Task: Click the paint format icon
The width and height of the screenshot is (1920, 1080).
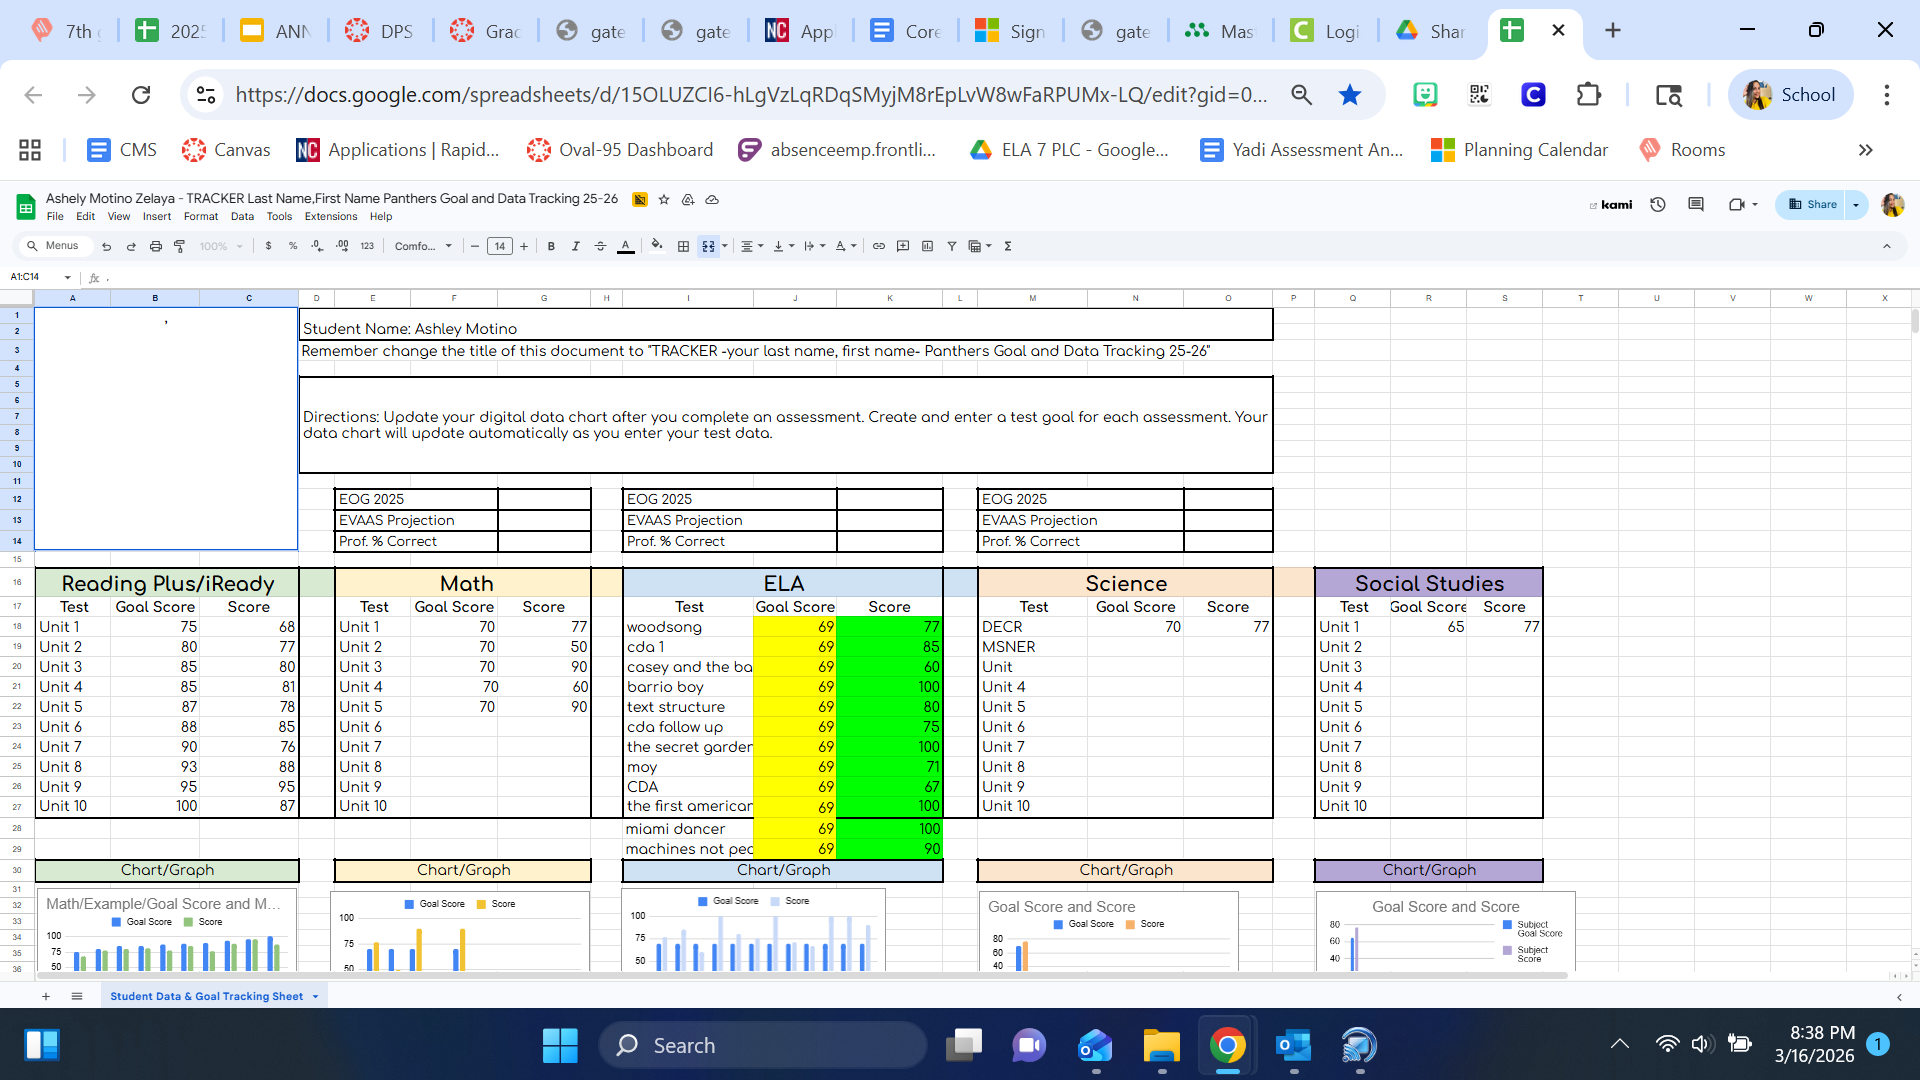Action: click(180, 246)
